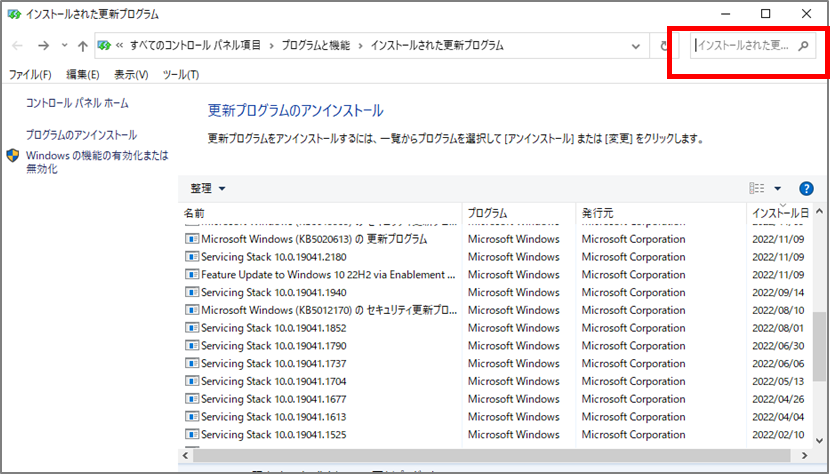Click the install date 2022/08/10 cell
This screenshot has width=830, height=474.
(778, 310)
